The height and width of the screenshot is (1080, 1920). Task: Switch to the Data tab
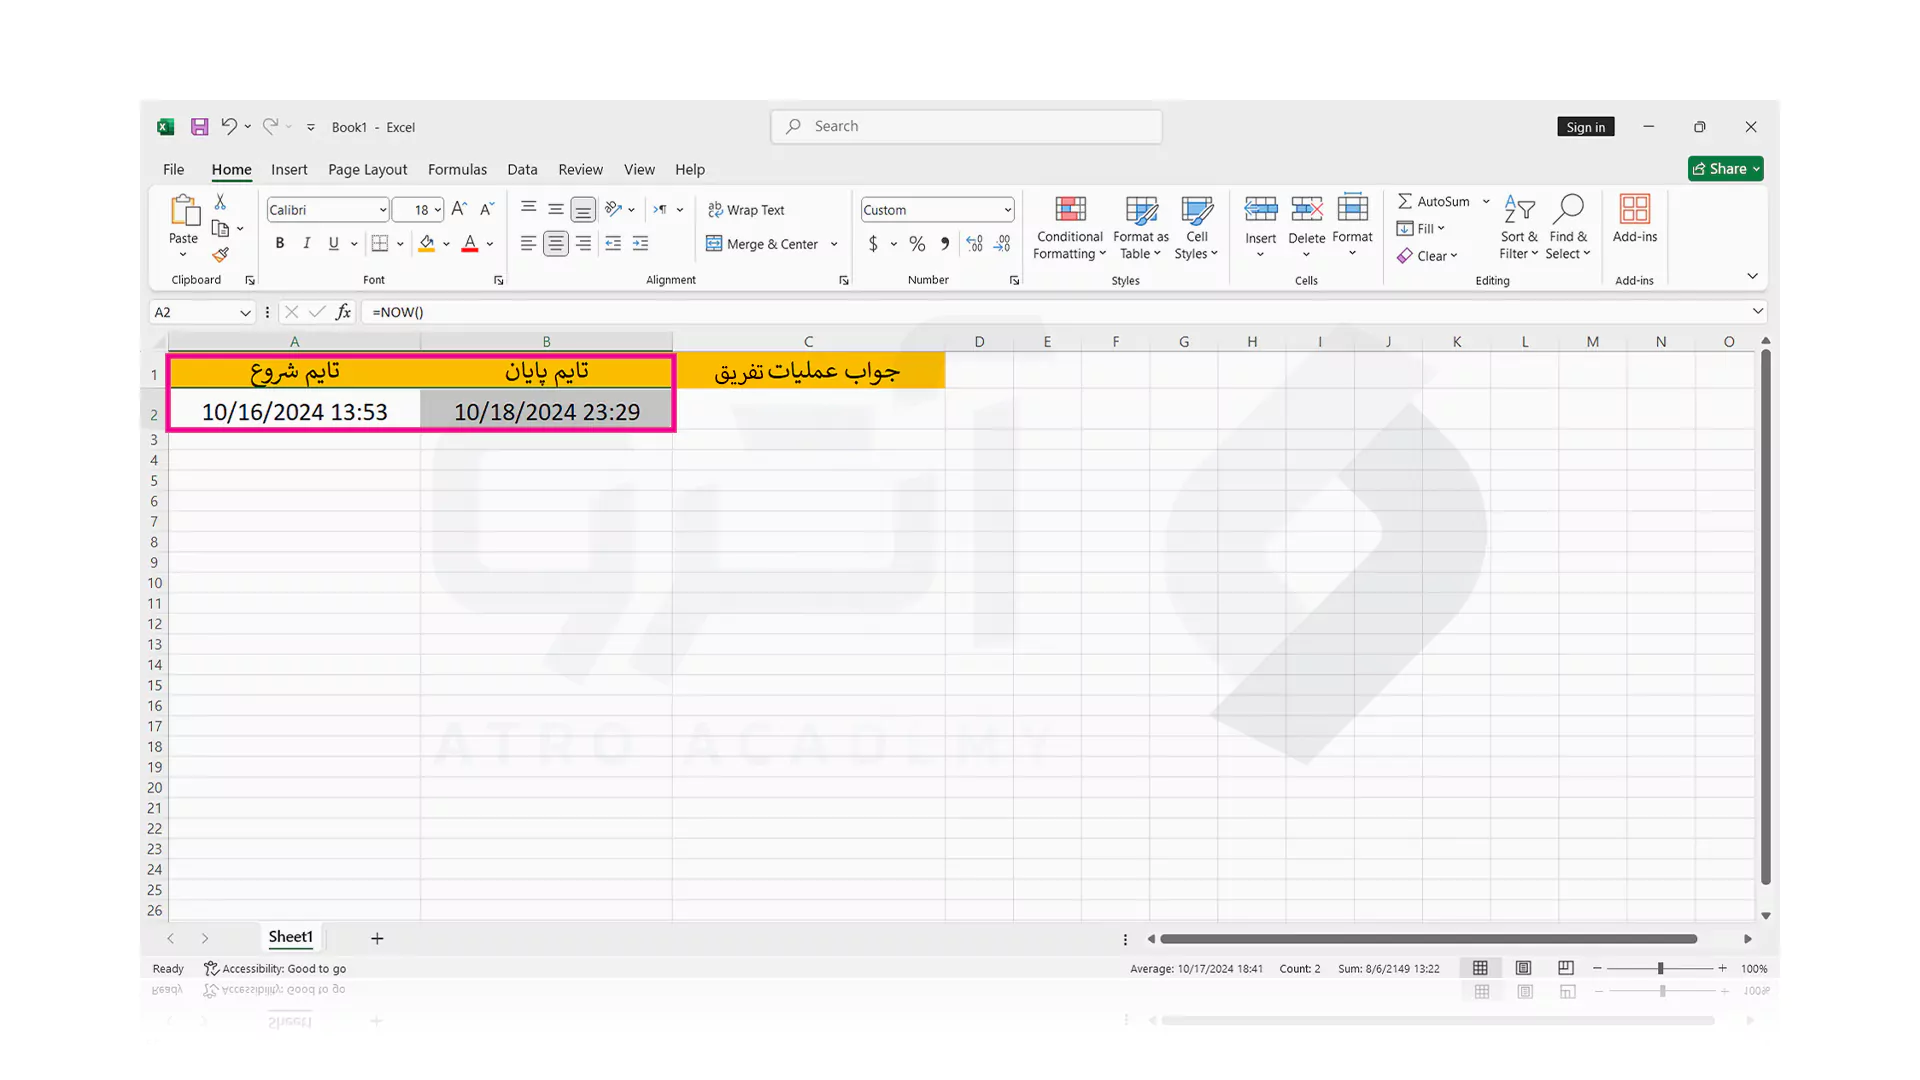522,169
